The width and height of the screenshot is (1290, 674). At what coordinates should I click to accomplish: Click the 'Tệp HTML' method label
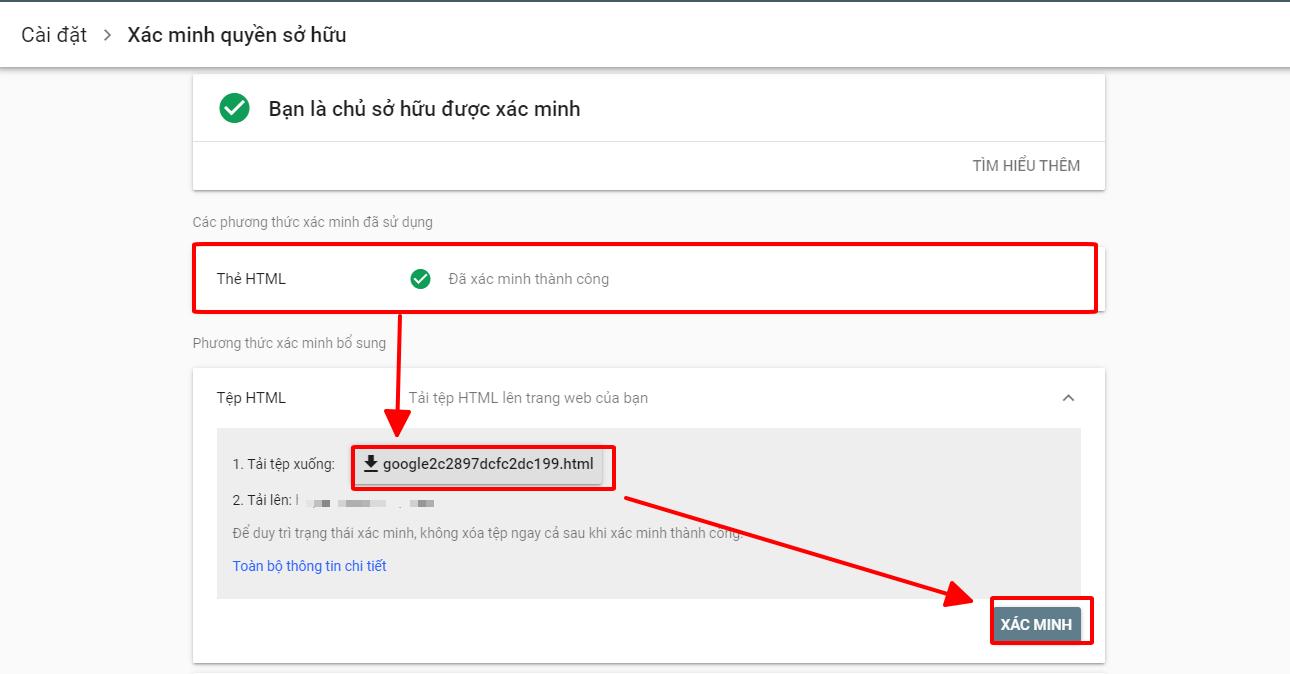pos(251,398)
